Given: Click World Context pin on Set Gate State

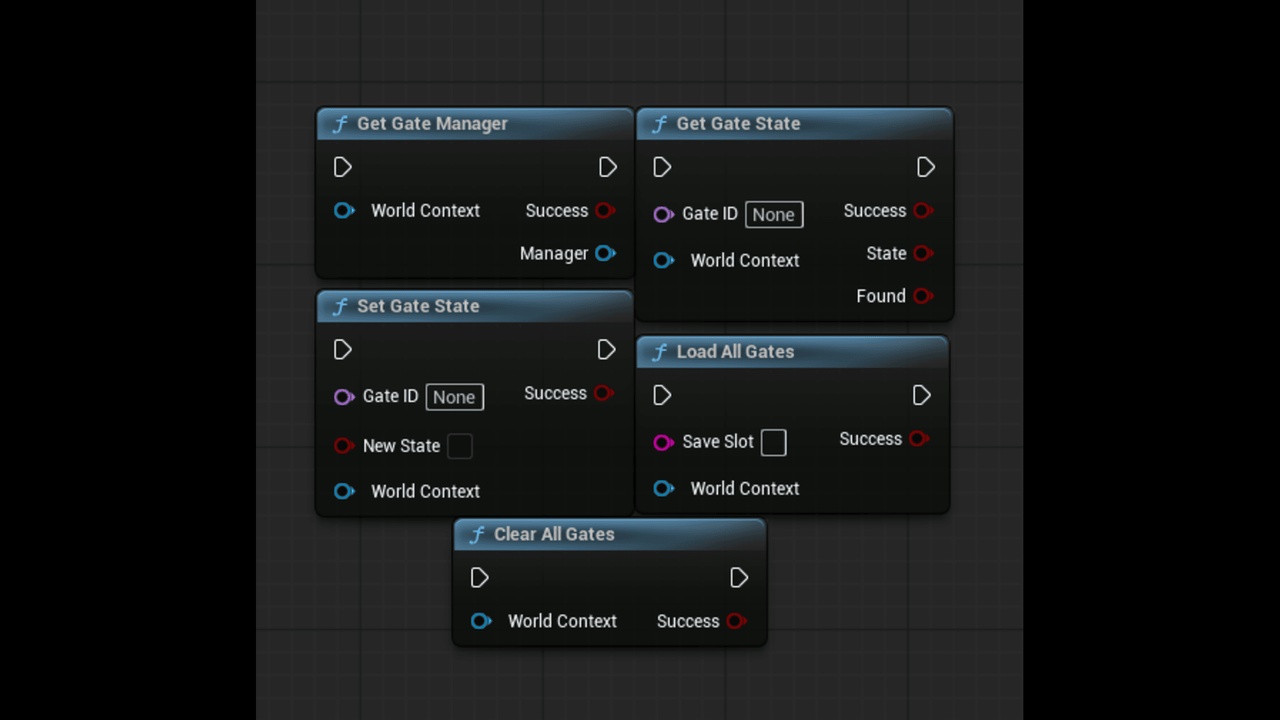Looking at the screenshot, I should tap(344, 491).
